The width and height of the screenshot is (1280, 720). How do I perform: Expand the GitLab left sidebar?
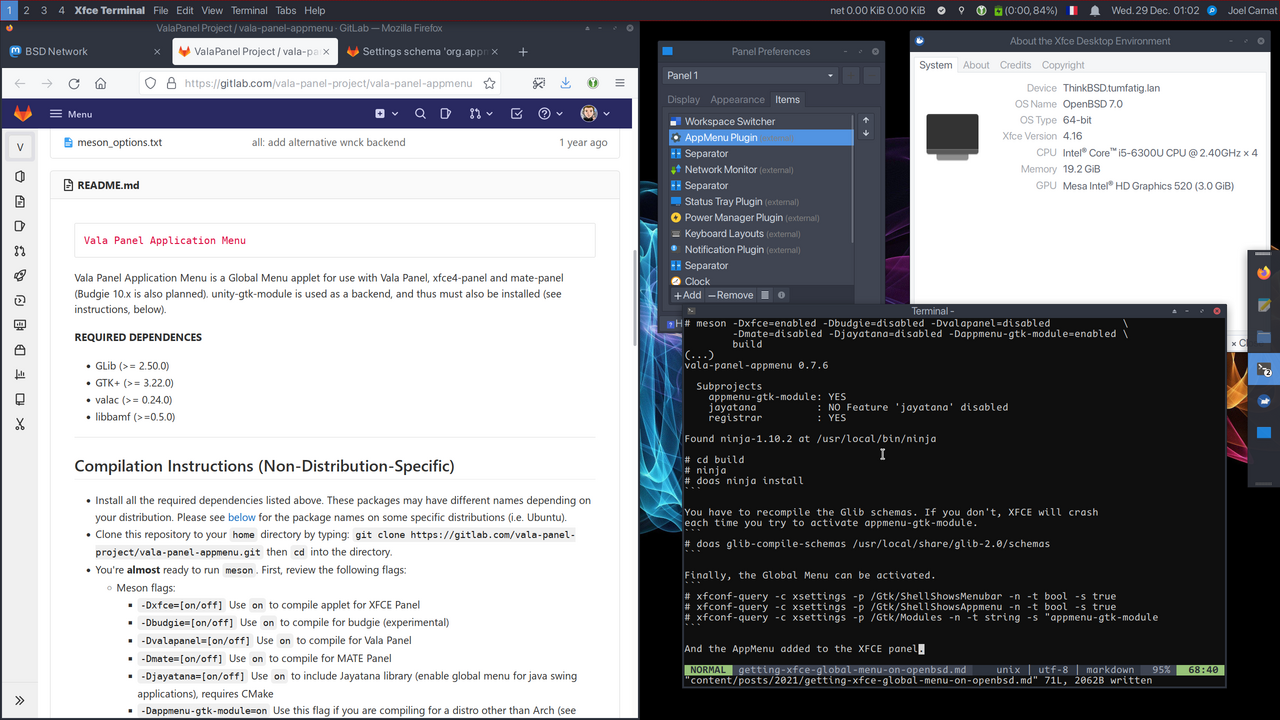[x=19, y=700]
